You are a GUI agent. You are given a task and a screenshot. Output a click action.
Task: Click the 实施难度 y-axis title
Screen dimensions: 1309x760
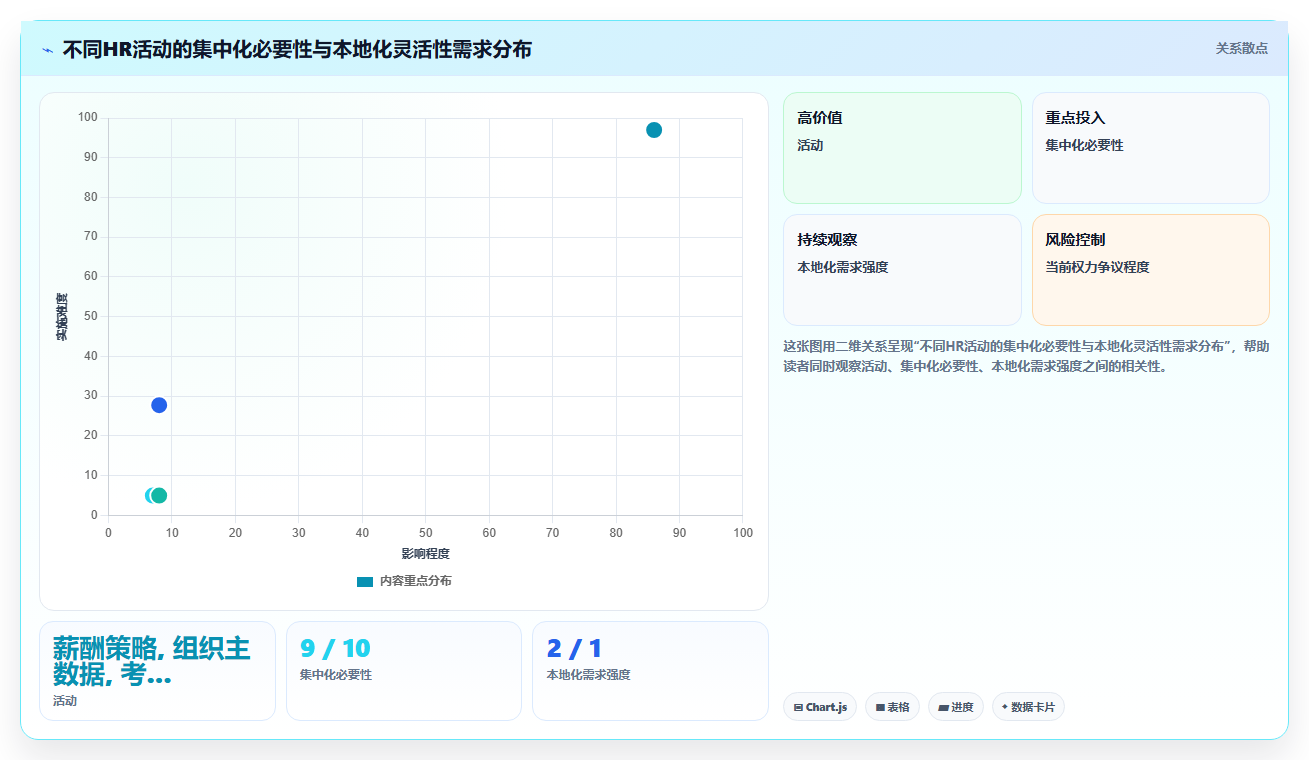pos(62,316)
